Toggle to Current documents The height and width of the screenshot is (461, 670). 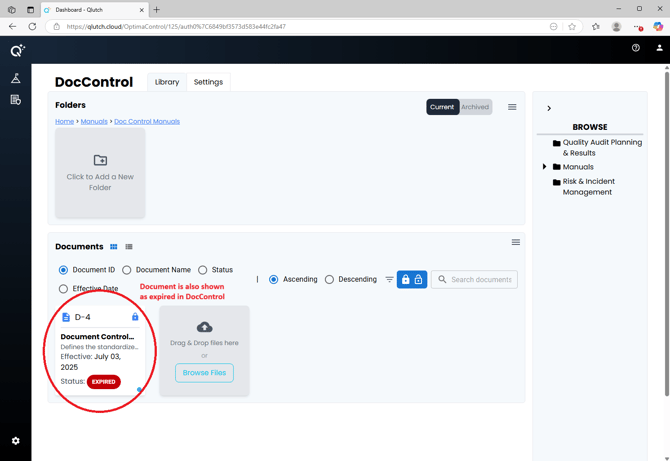click(442, 107)
